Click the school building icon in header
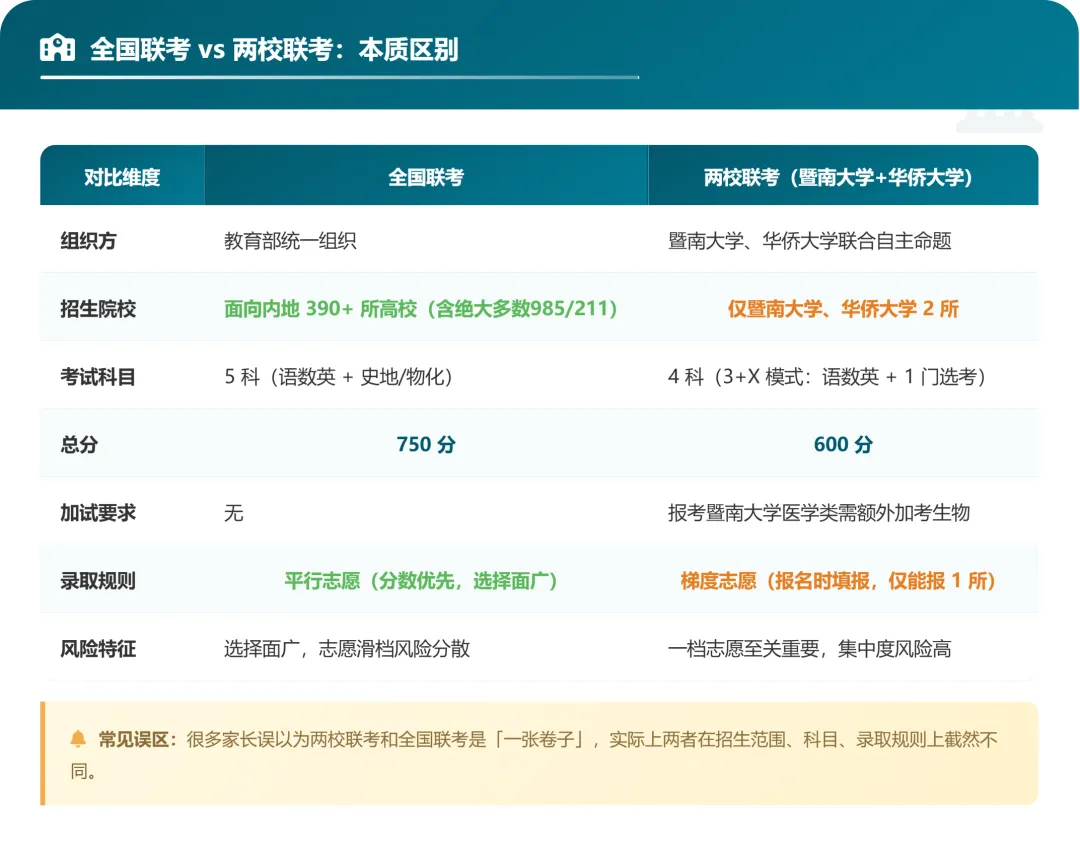Viewport: 1080px width, 841px height. pos(57,48)
